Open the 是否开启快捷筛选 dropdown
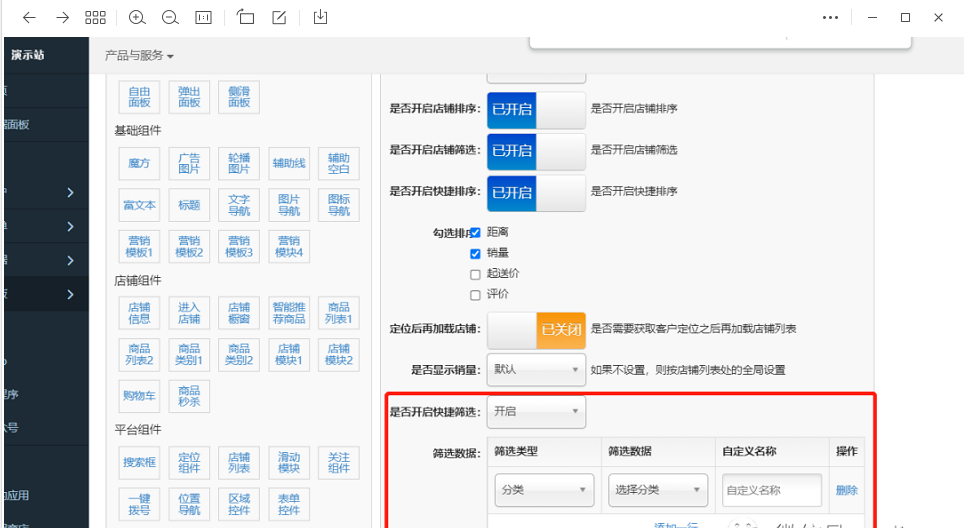This screenshot has height=528, width=965. 536,411
